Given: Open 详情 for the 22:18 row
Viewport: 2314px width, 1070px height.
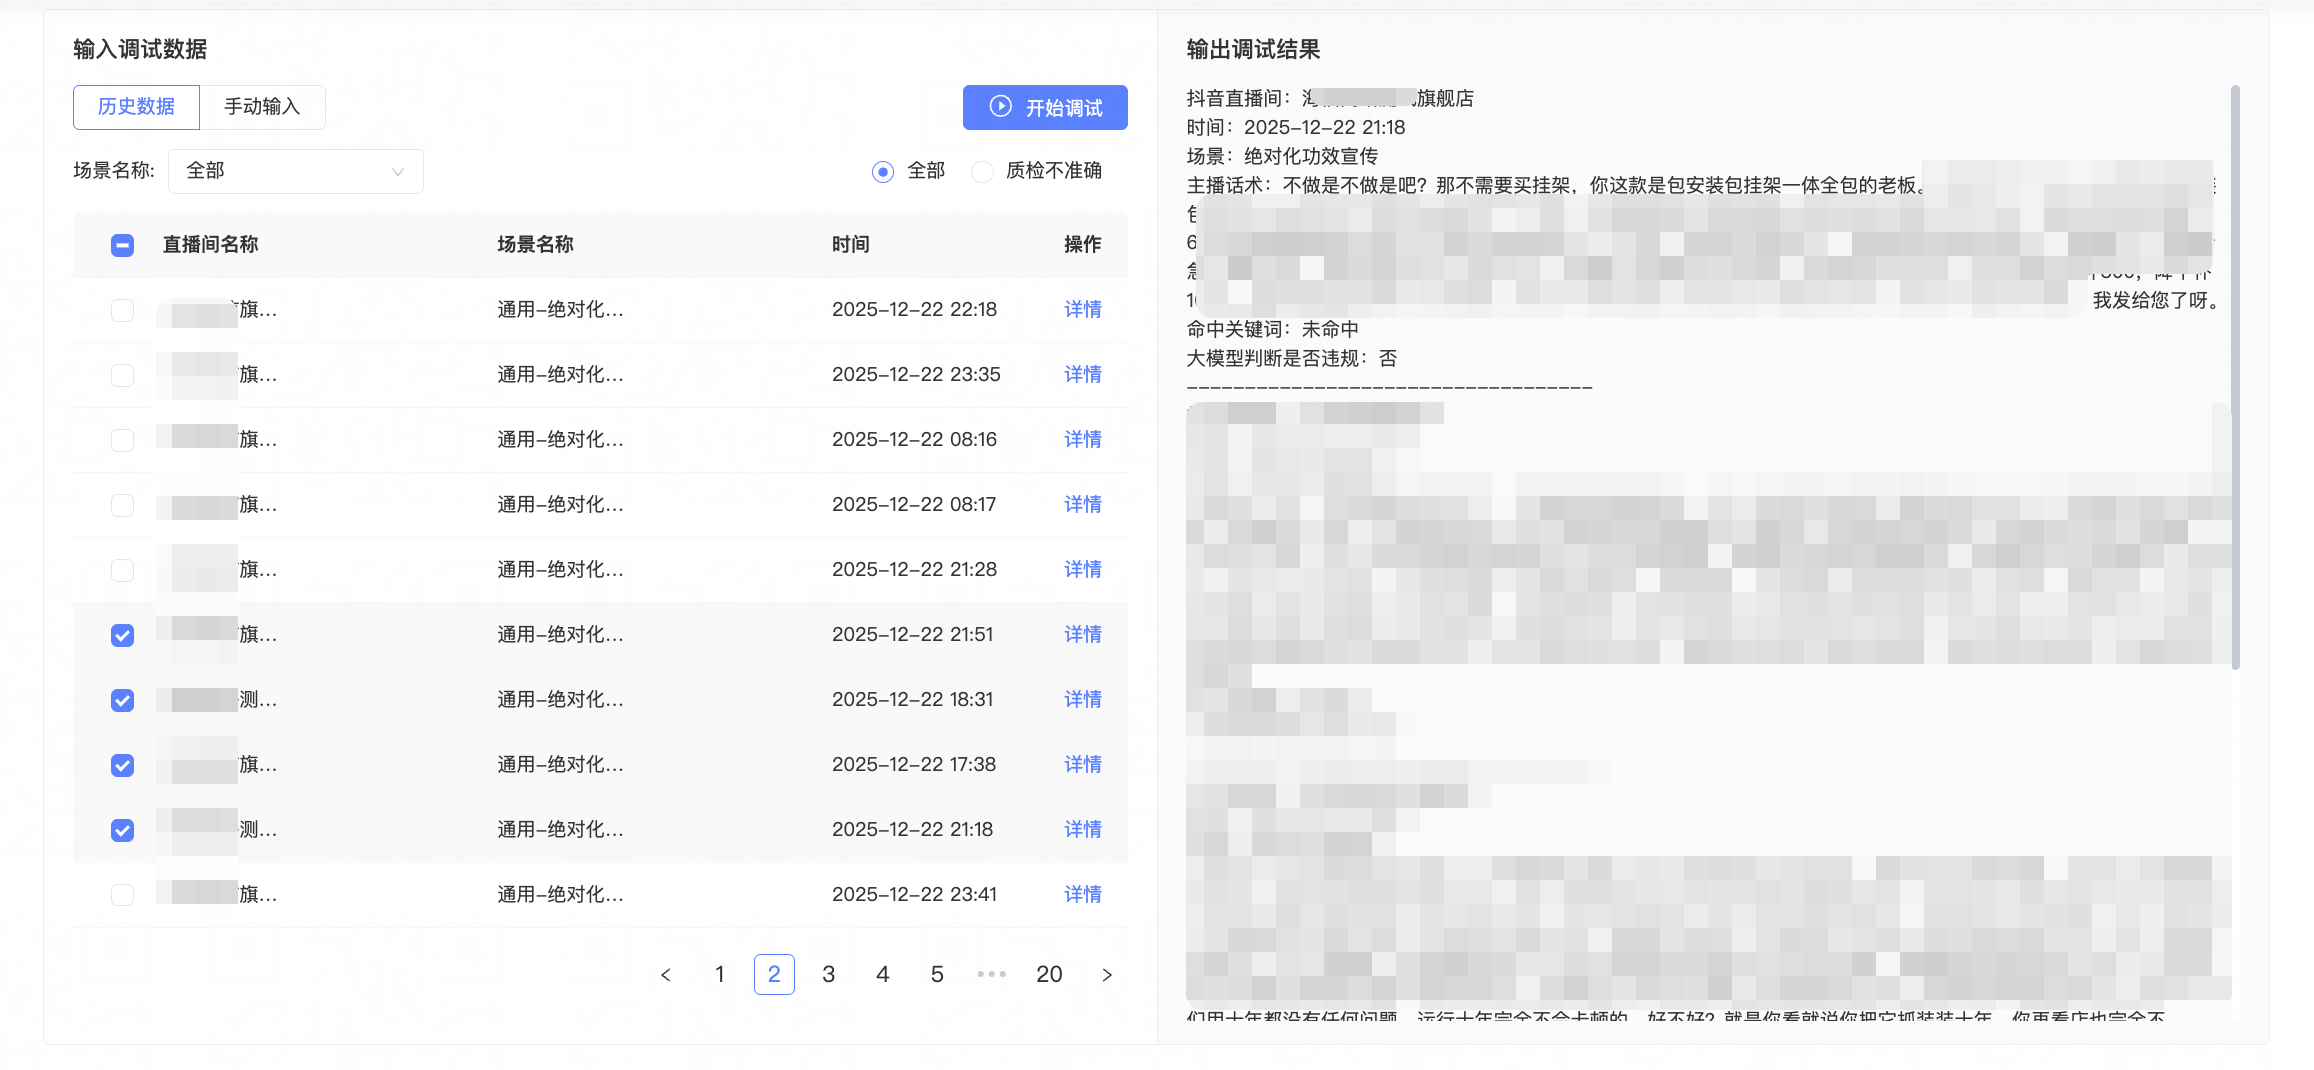Looking at the screenshot, I should pyautogui.click(x=1083, y=310).
